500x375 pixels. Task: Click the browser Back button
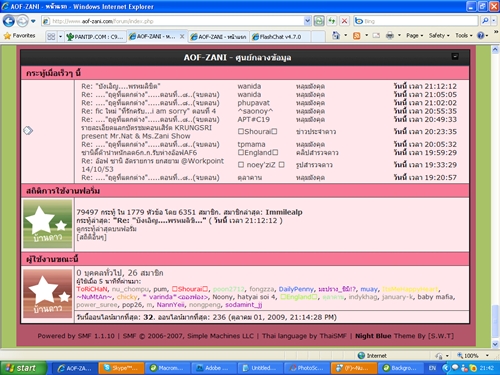[x=9, y=21]
